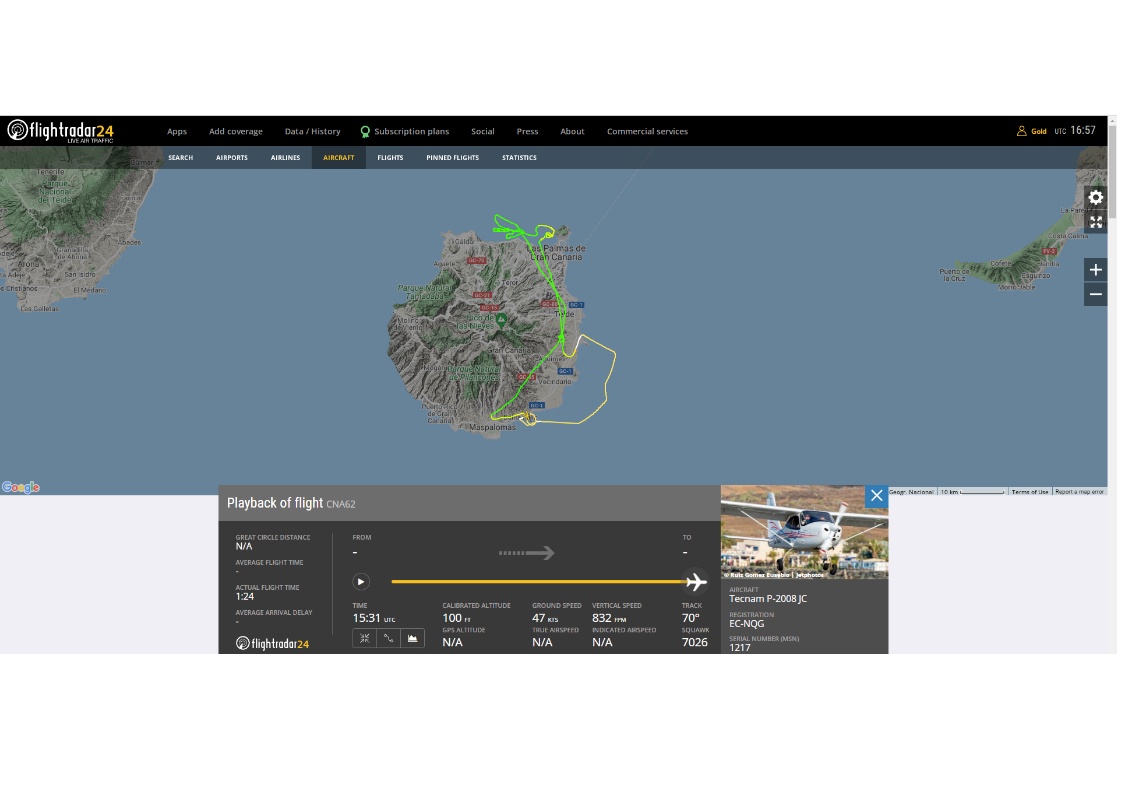Screen dimensions: 1123x794
Task: Open the Social menu
Action: pos(483,131)
